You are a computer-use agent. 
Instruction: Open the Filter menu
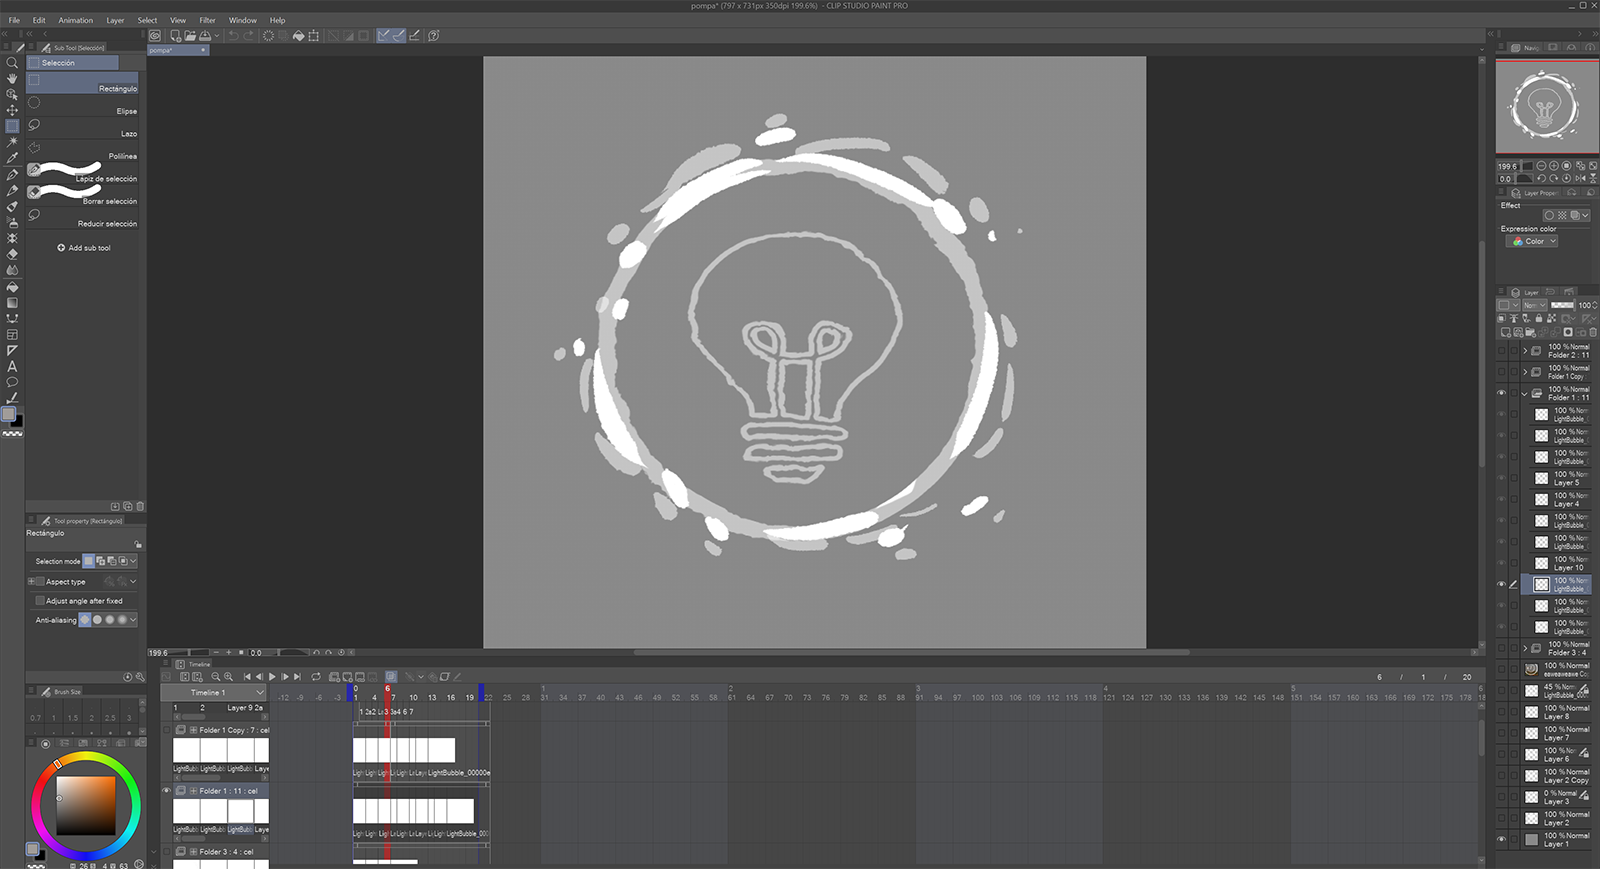tap(207, 20)
